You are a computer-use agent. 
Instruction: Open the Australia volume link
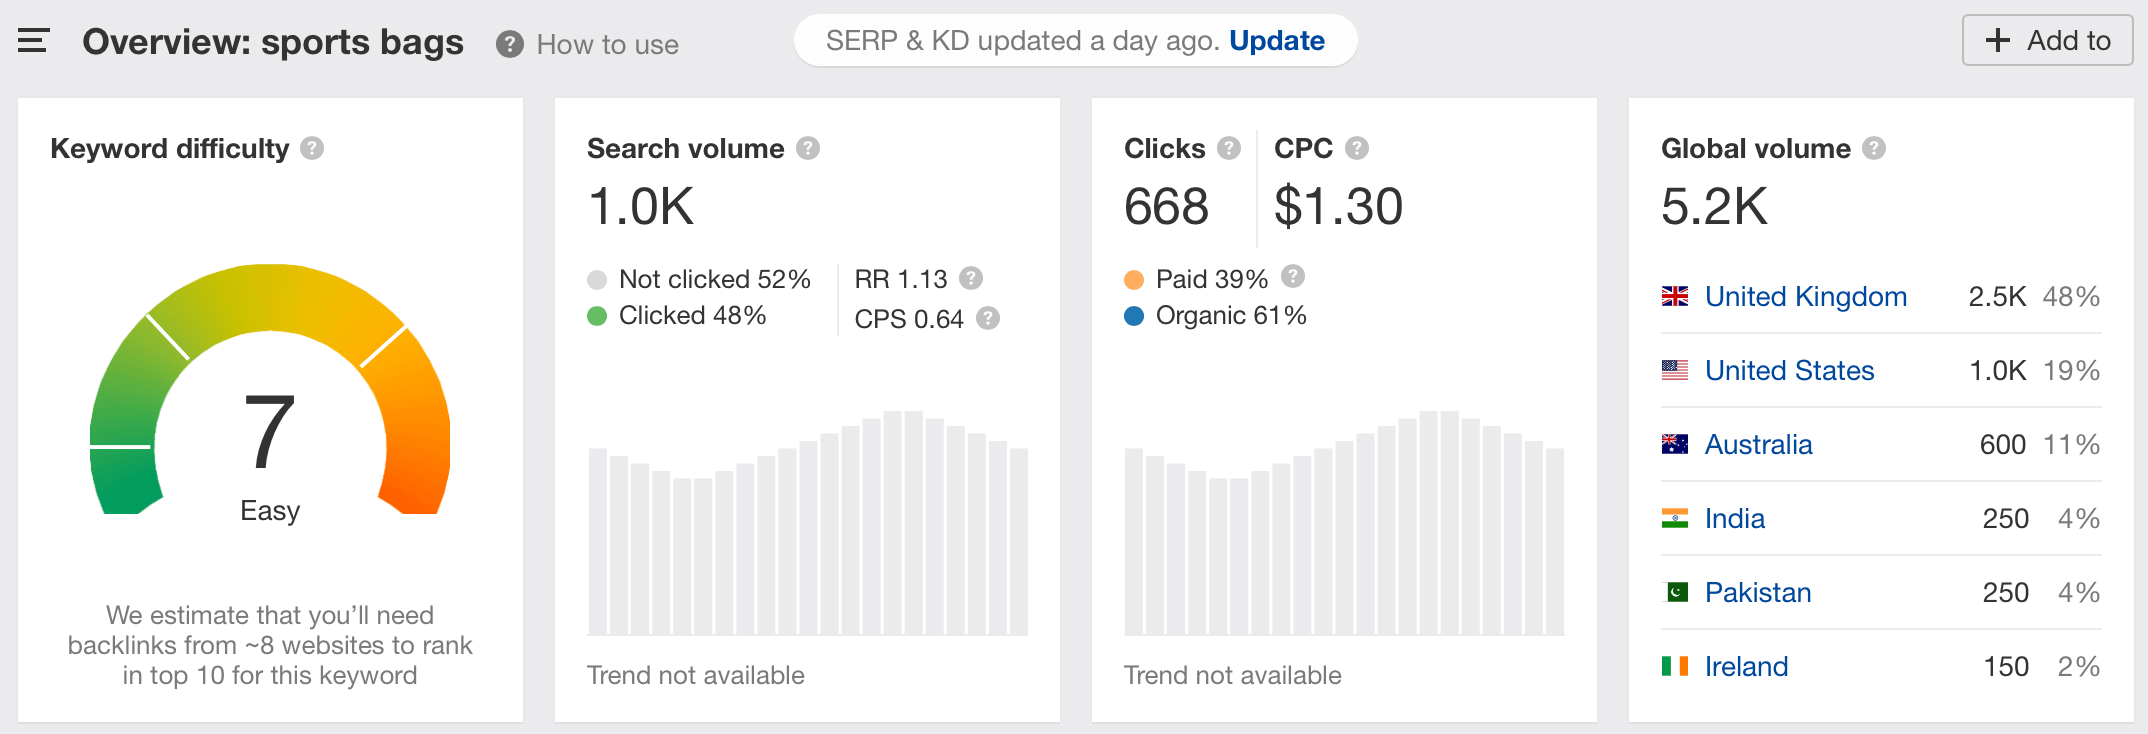point(1758,445)
